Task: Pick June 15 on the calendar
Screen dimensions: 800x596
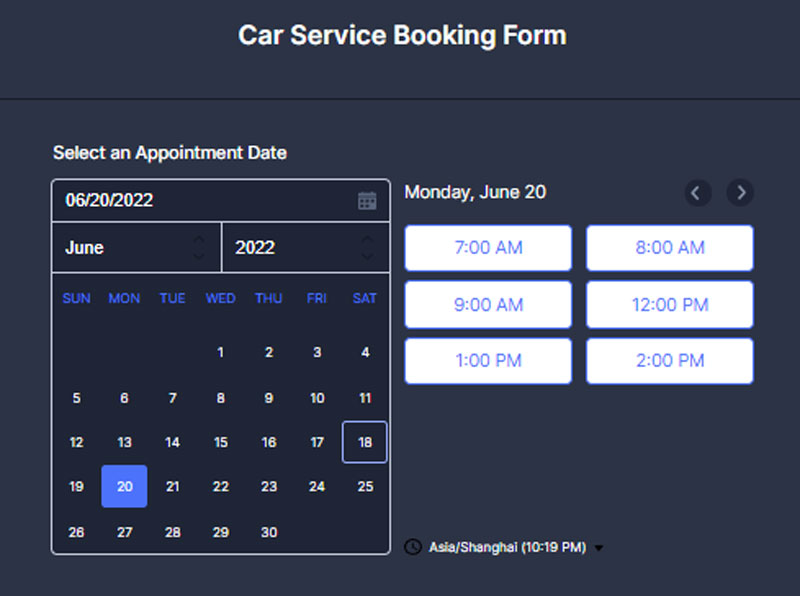Action: (220, 442)
